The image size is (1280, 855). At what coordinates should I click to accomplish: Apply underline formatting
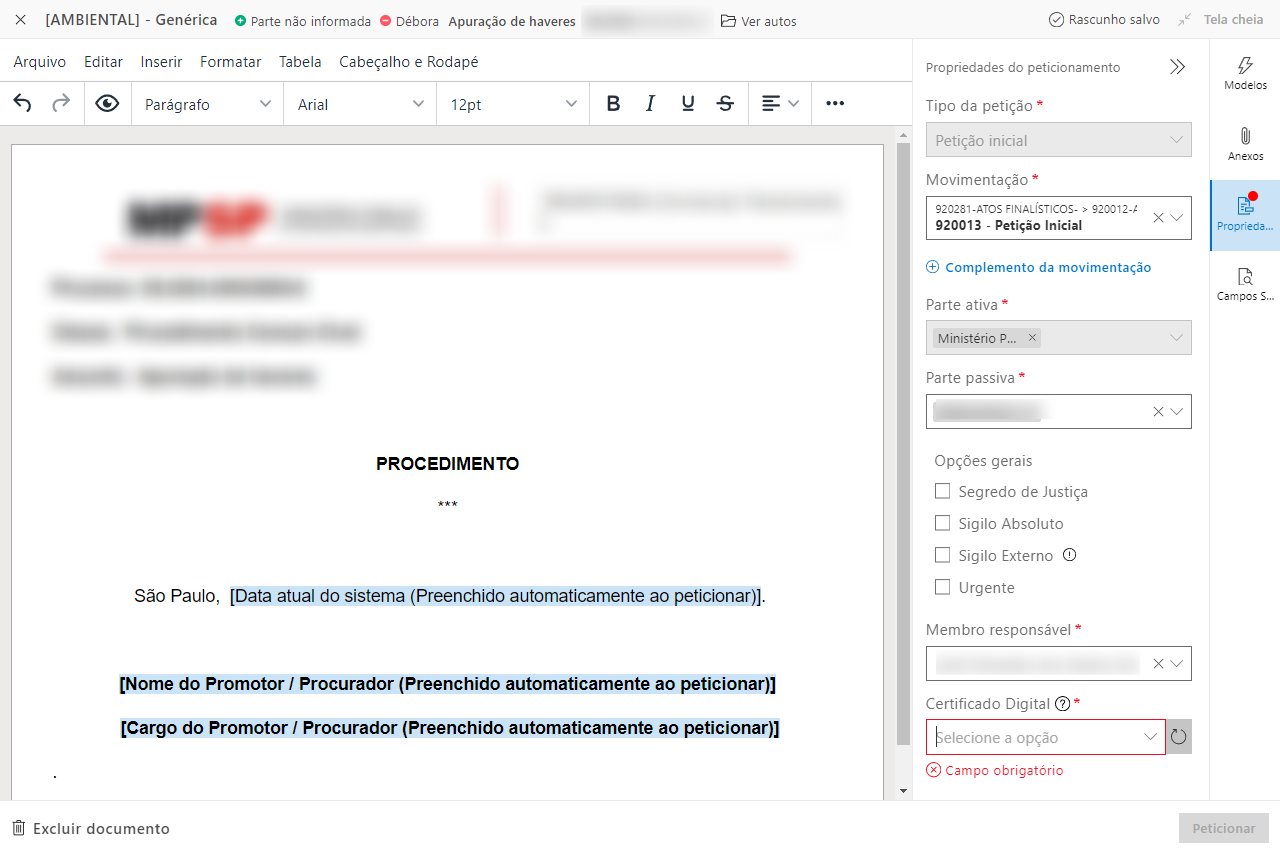tap(688, 104)
